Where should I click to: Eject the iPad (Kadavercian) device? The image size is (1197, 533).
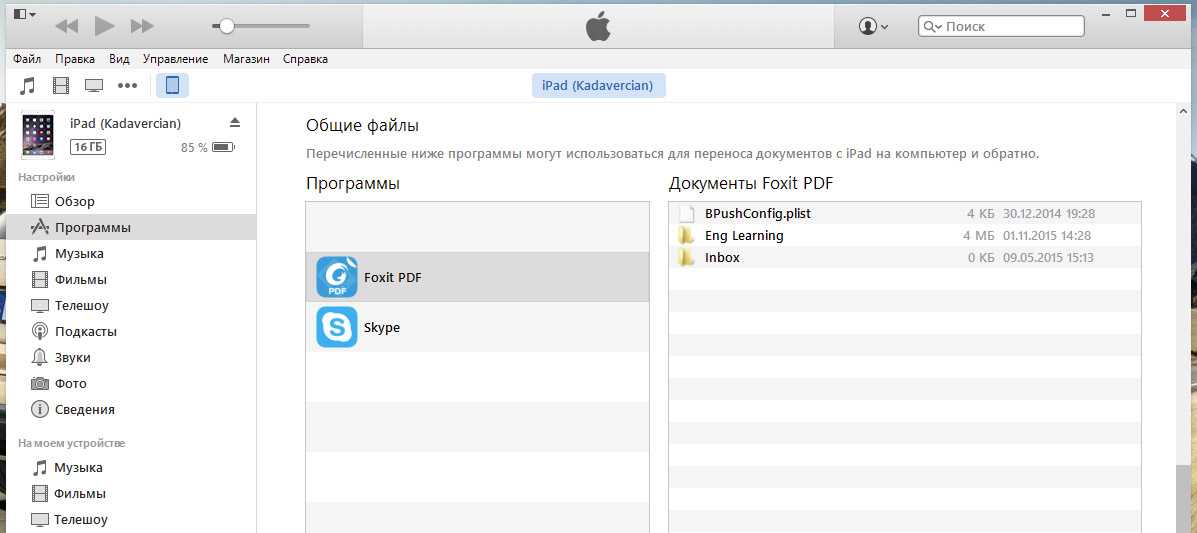[235, 122]
